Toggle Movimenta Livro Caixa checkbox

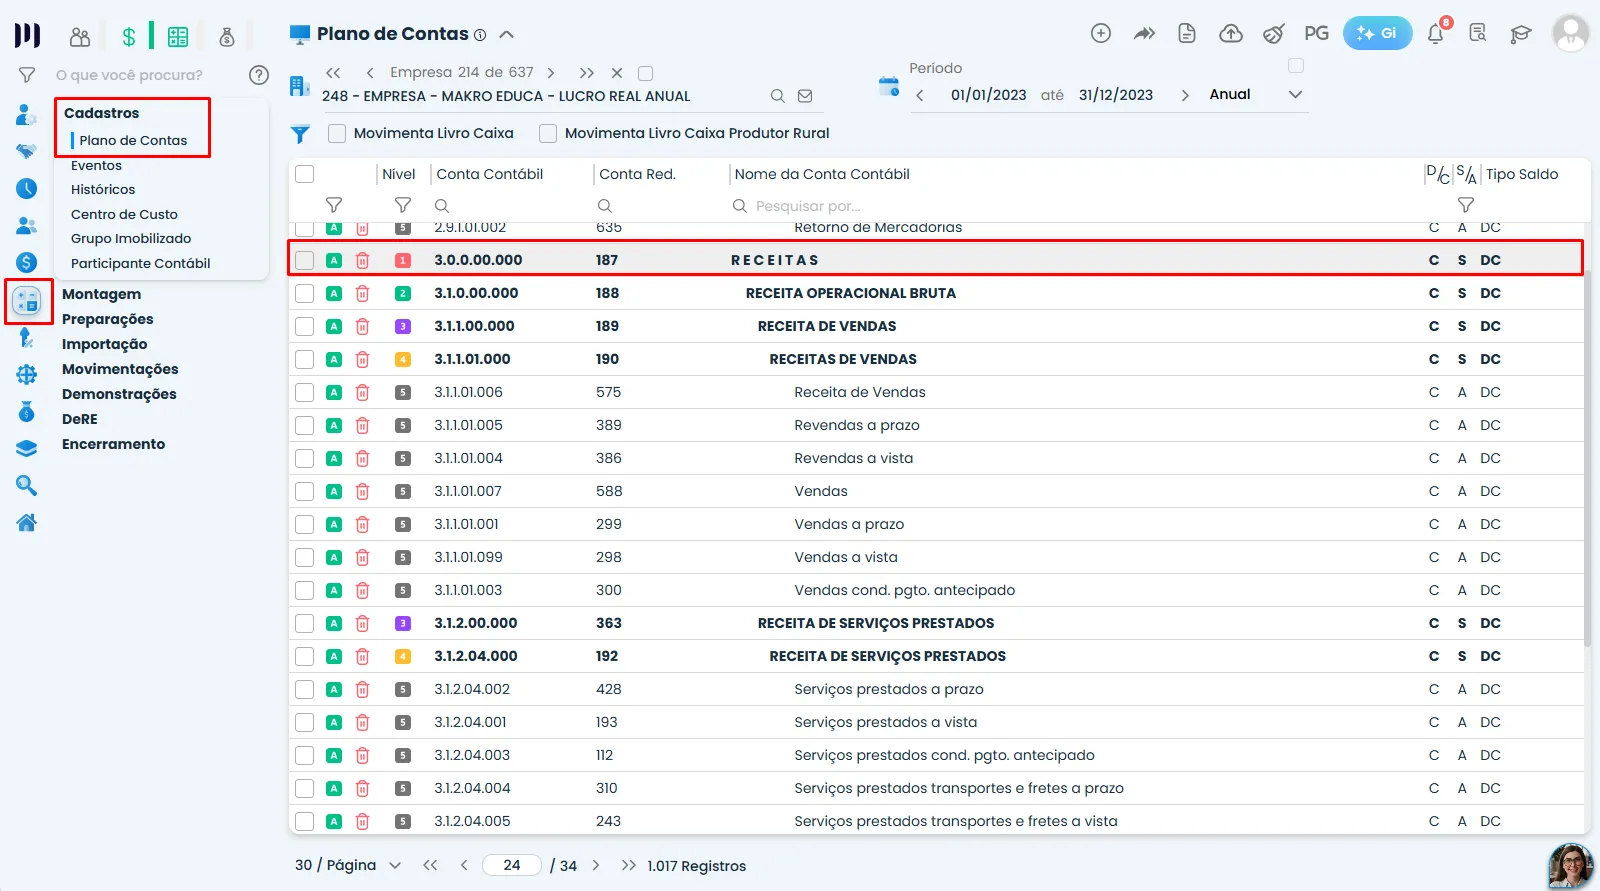337,133
